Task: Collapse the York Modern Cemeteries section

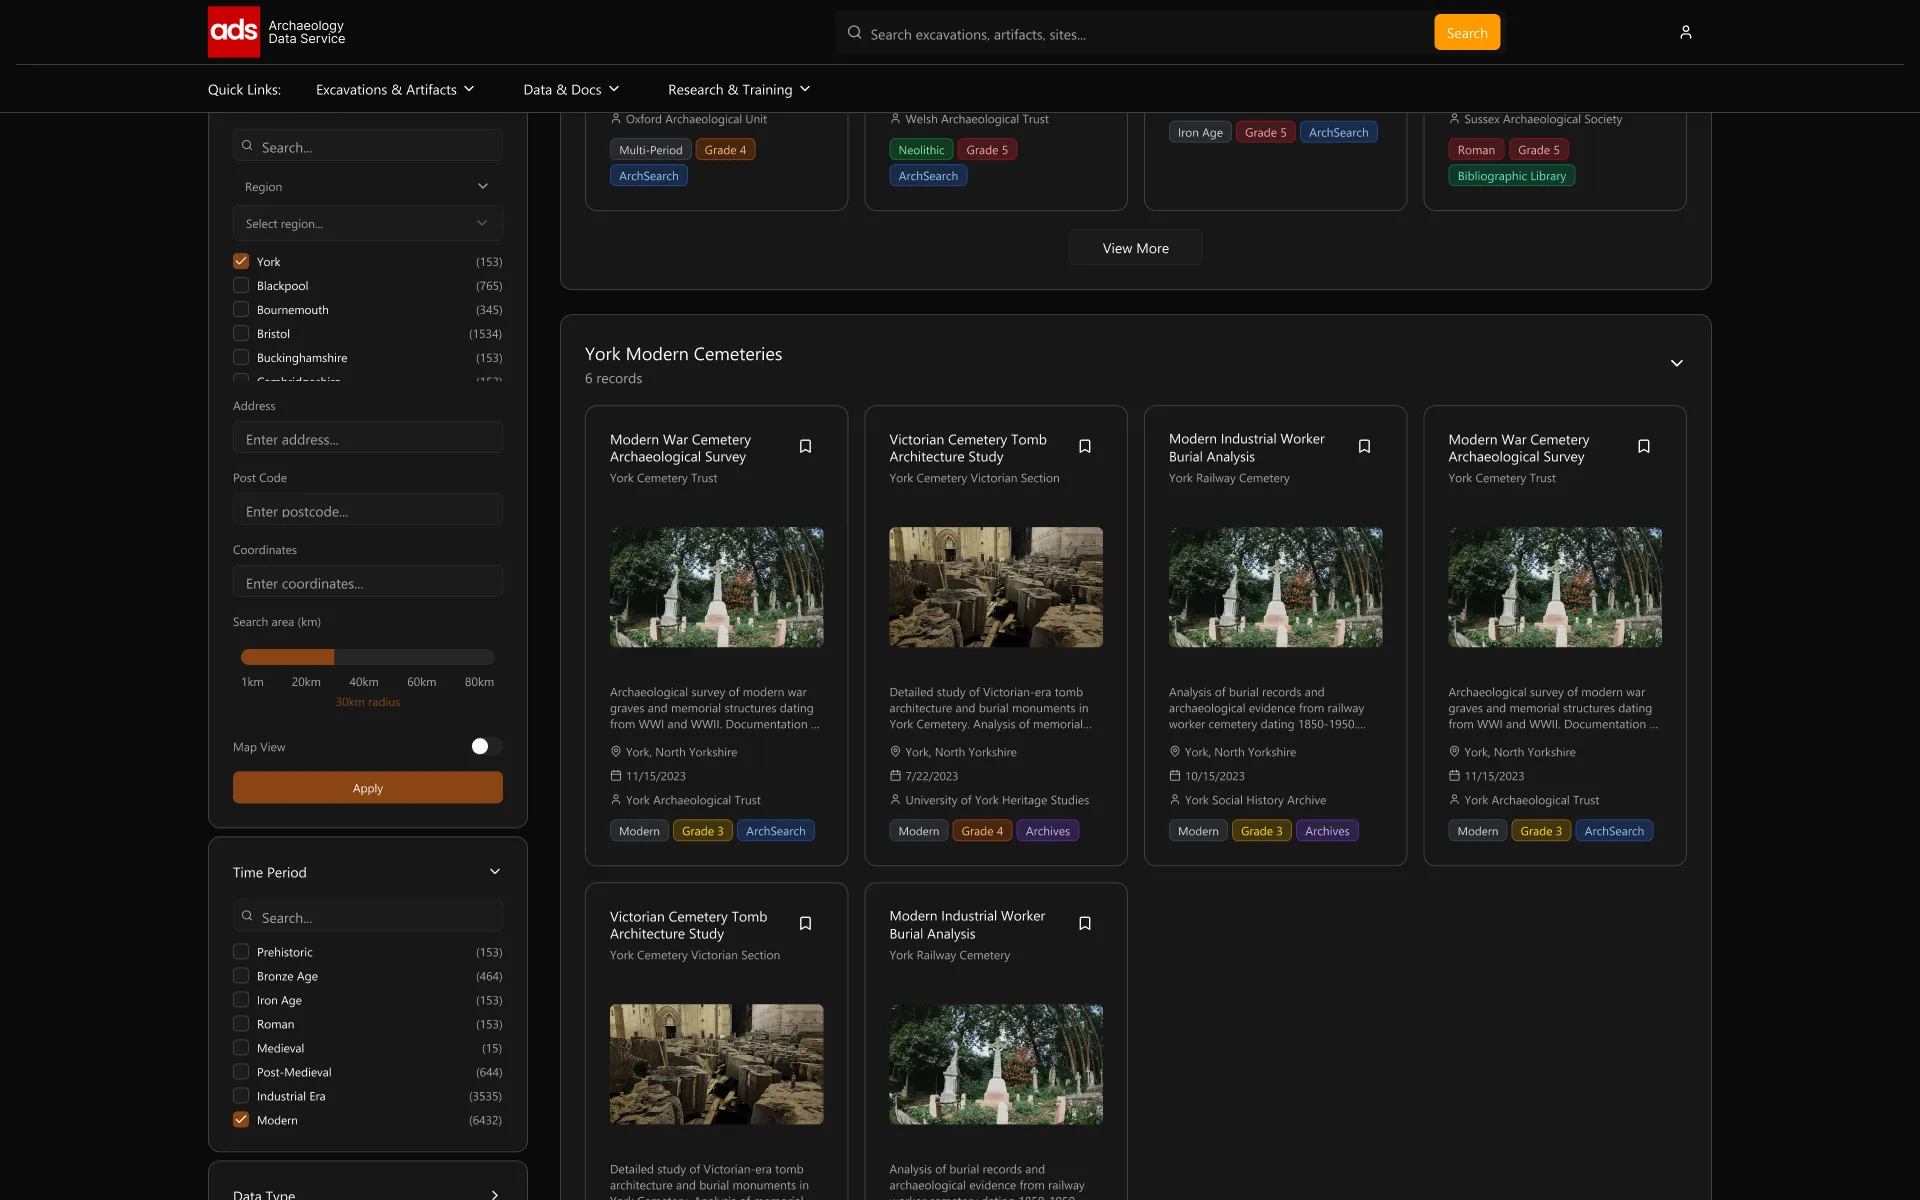Action: [x=1676, y=363]
